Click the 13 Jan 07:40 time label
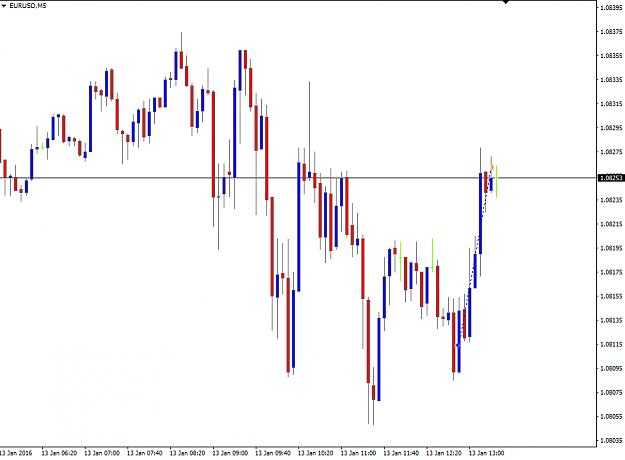Viewport: 625px width, 460px height. coord(145,453)
